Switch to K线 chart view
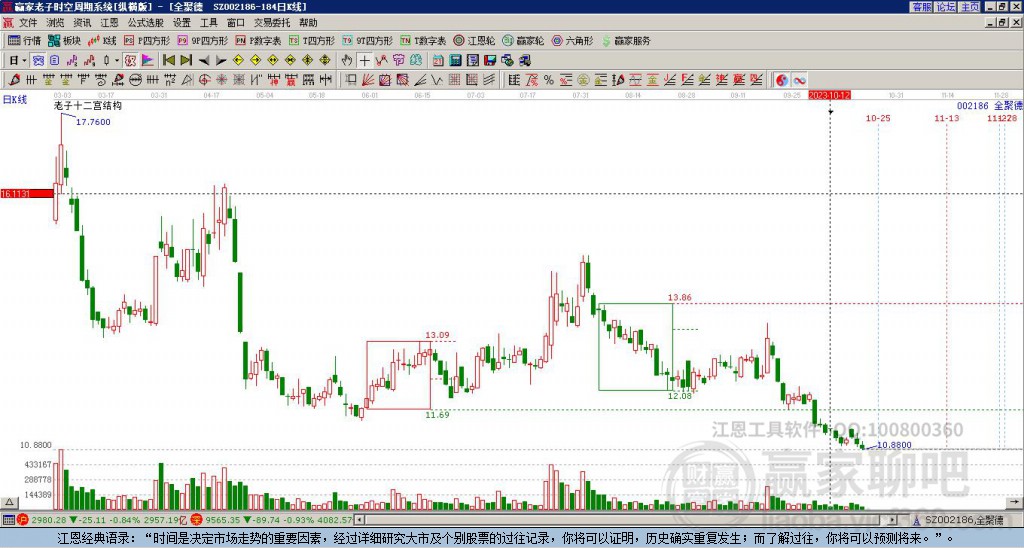This screenshot has height=548, width=1024. pos(102,40)
